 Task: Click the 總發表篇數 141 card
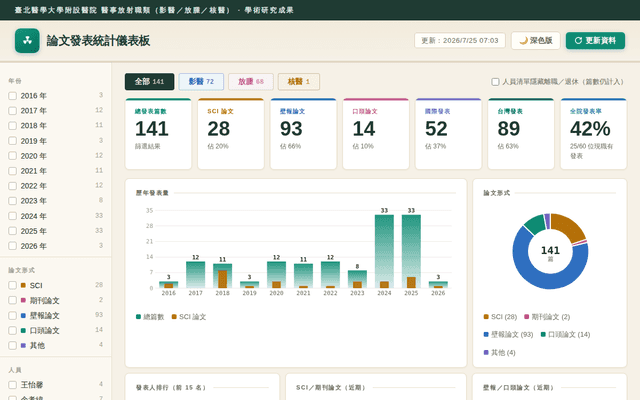click(158, 133)
